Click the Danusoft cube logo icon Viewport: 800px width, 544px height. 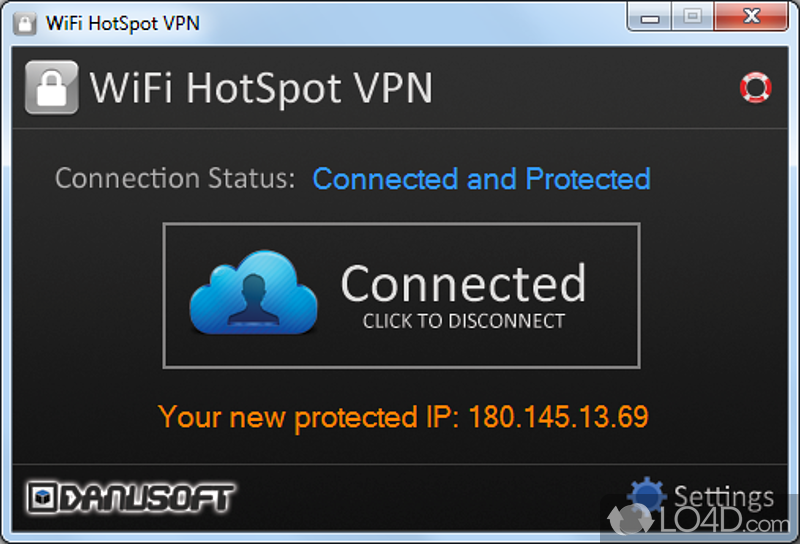41,498
